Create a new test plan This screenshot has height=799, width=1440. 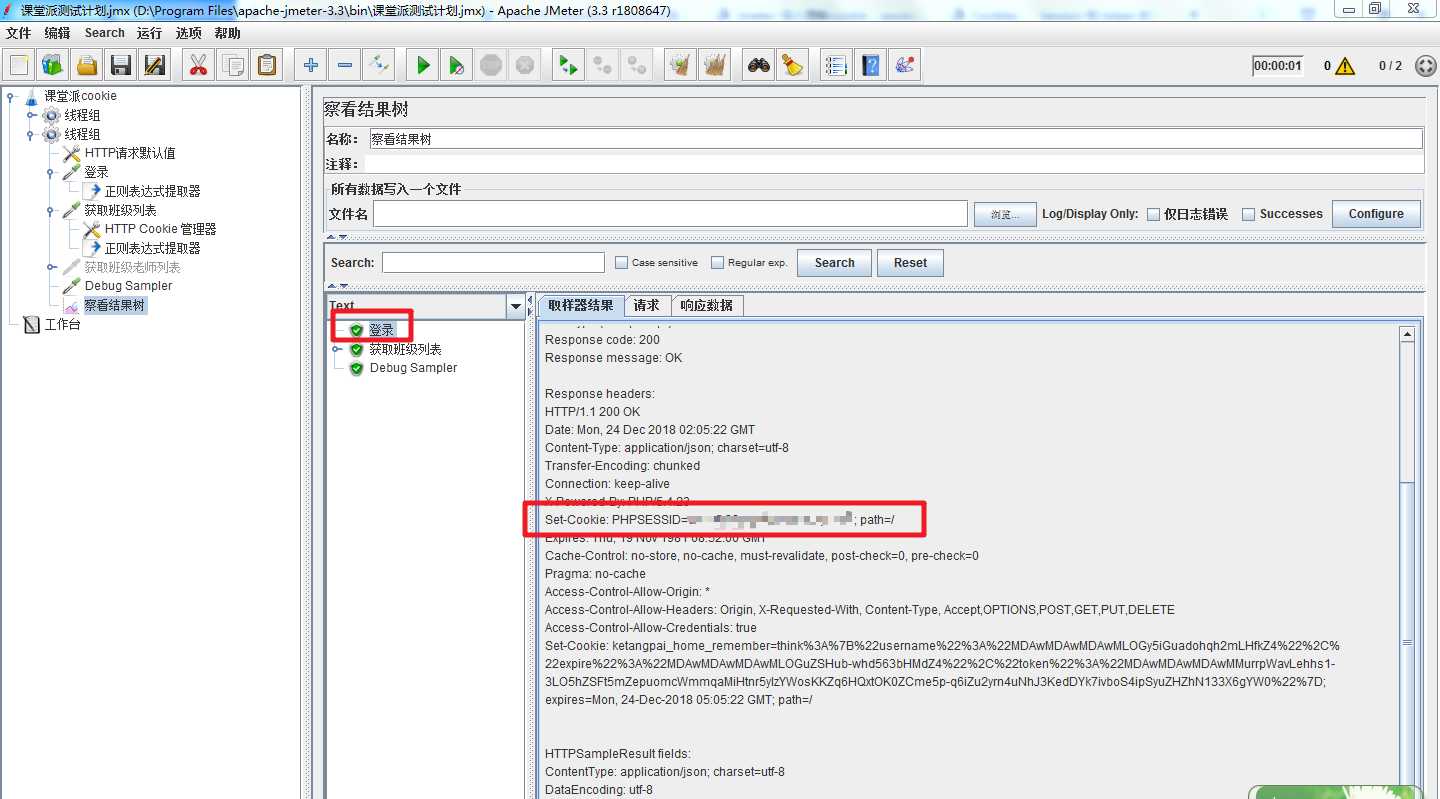(19, 65)
